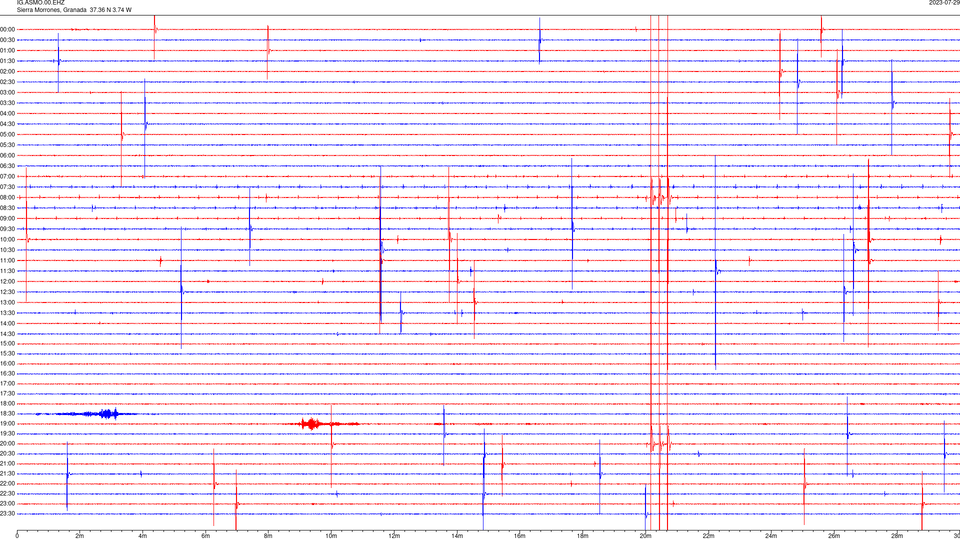The width and height of the screenshot is (960, 540).
Task: Select the 23:00 time row label
Action: (x=8, y=503)
